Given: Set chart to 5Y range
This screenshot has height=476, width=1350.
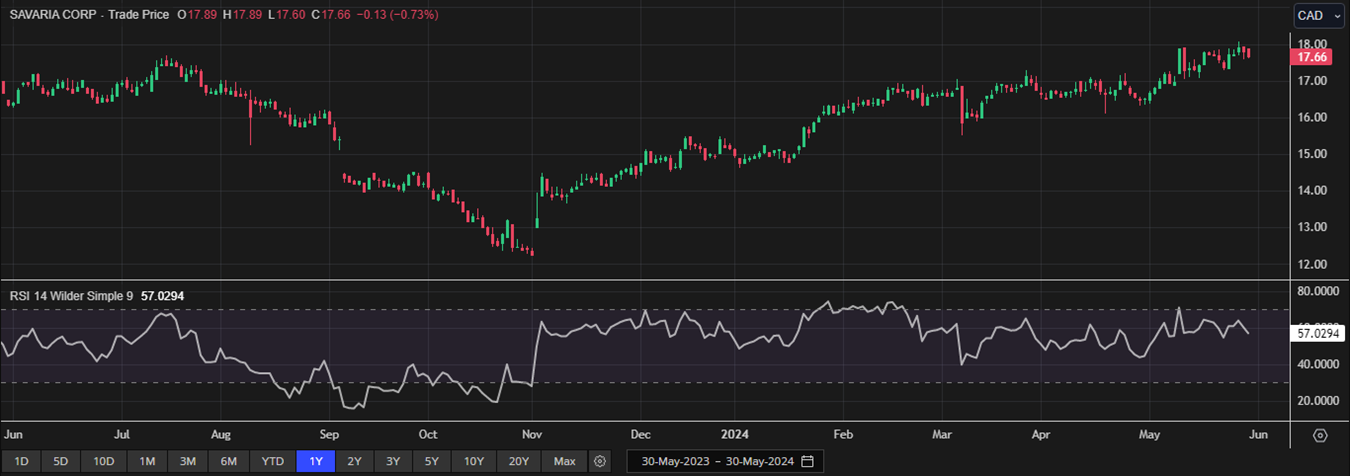Looking at the screenshot, I should (431, 461).
